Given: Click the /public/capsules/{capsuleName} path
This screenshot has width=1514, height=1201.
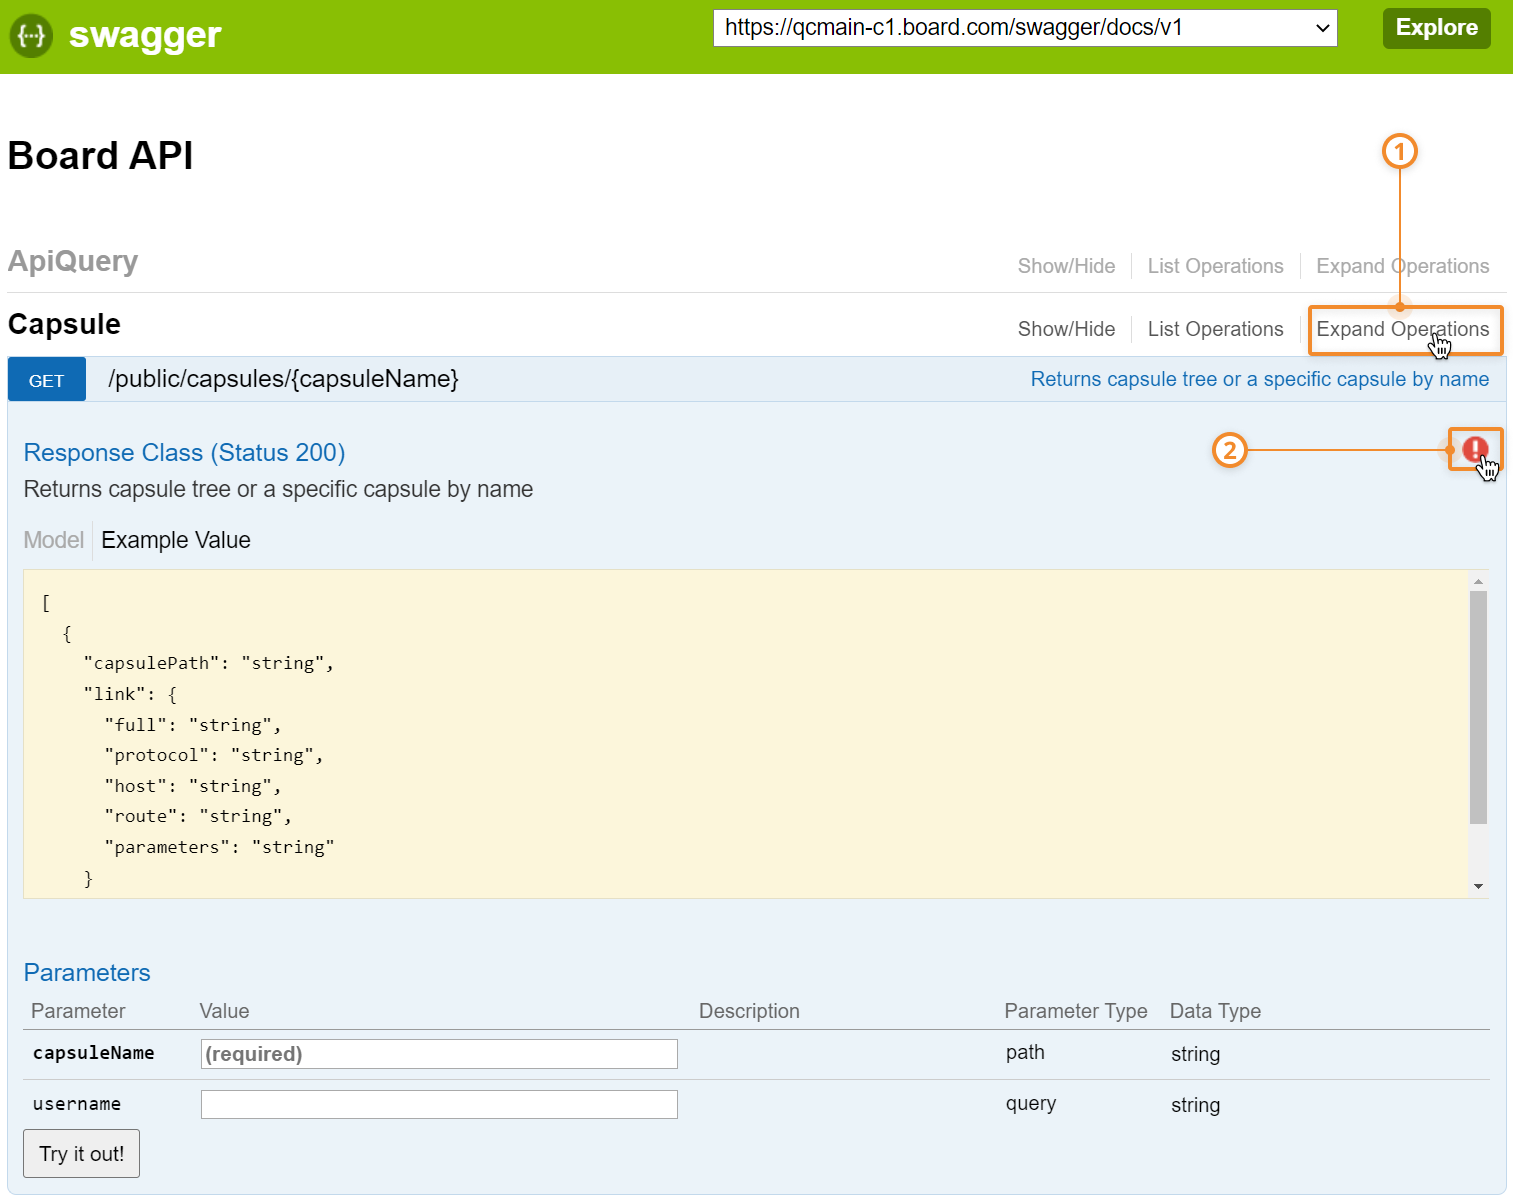Looking at the screenshot, I should click(284, 379).
